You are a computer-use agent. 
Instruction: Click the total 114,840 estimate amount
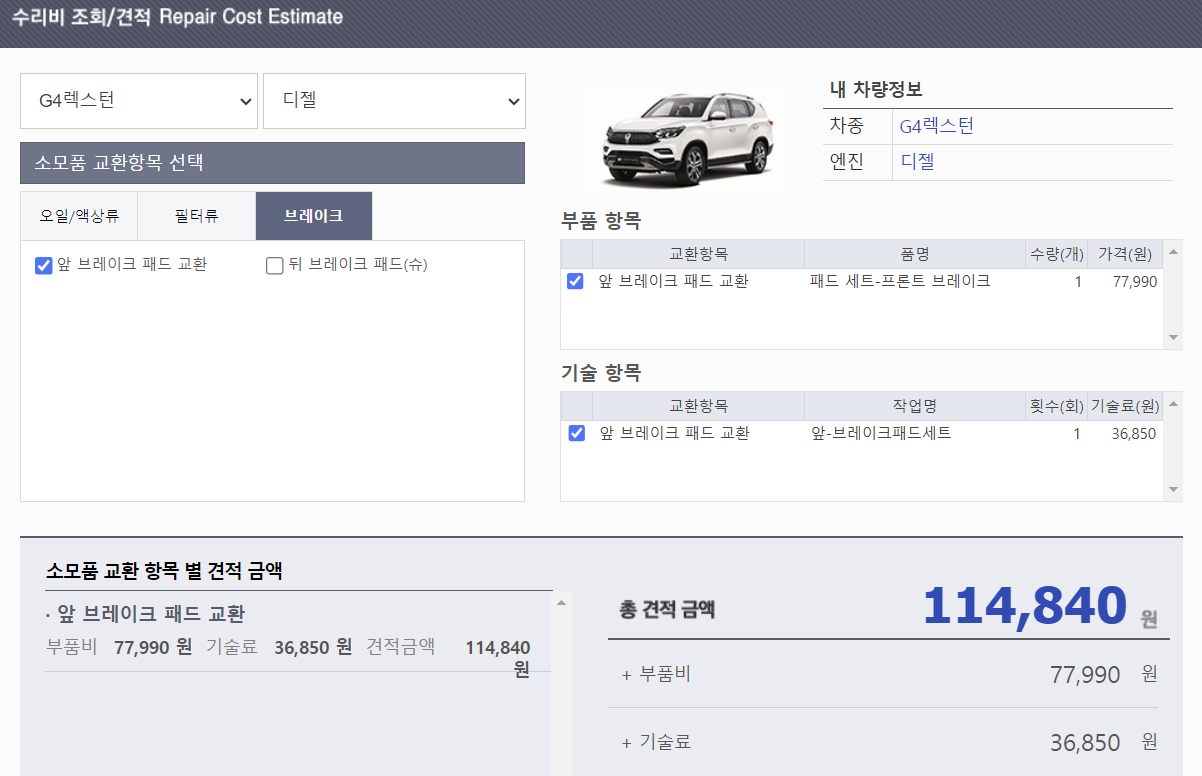point(1025,606)
